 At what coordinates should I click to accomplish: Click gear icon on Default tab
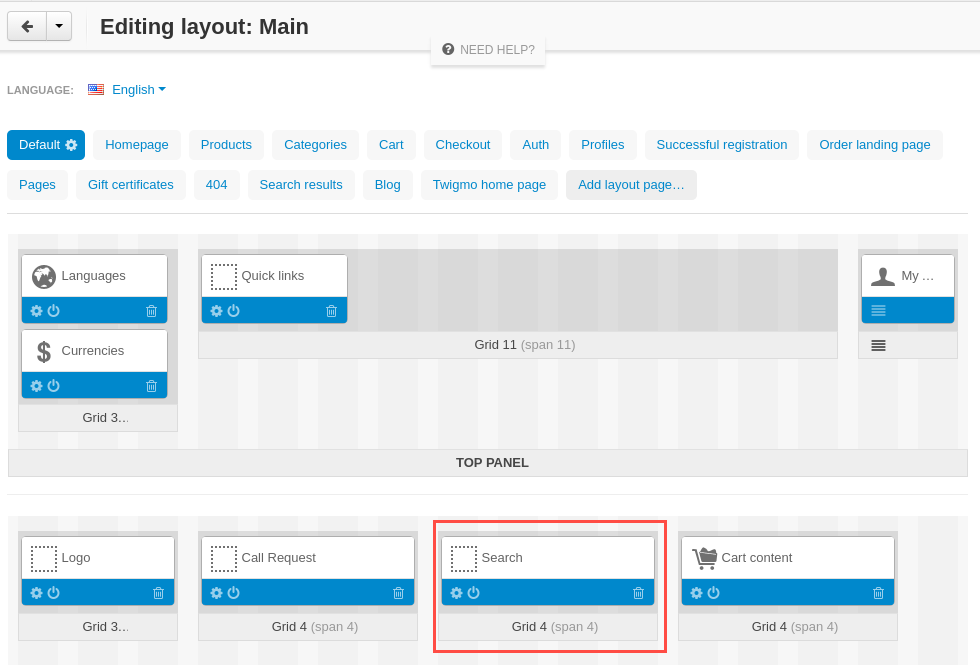click(x=71, y=145)
